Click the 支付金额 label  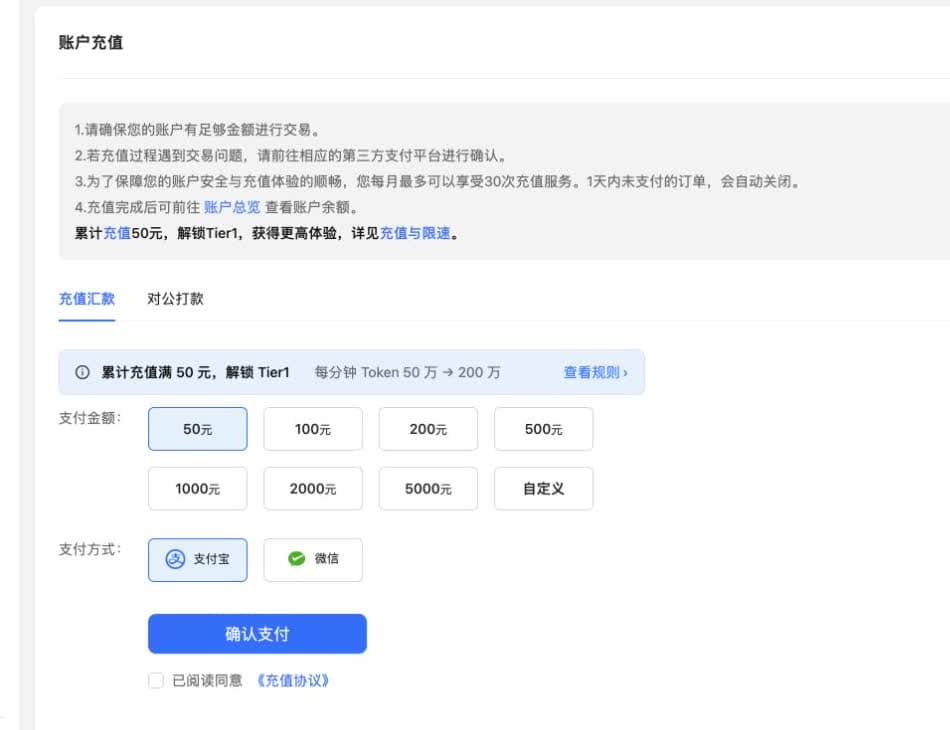[x=90, y=418]
